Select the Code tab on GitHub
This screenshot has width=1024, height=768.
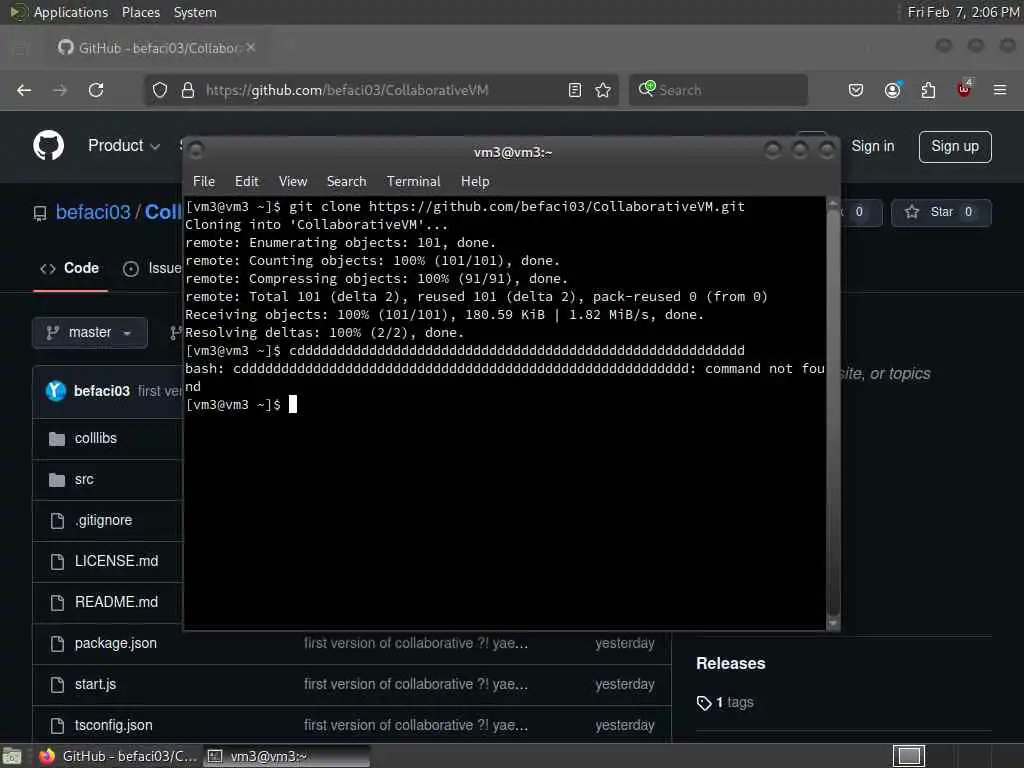pyautogui.click(x=70, y=268)
